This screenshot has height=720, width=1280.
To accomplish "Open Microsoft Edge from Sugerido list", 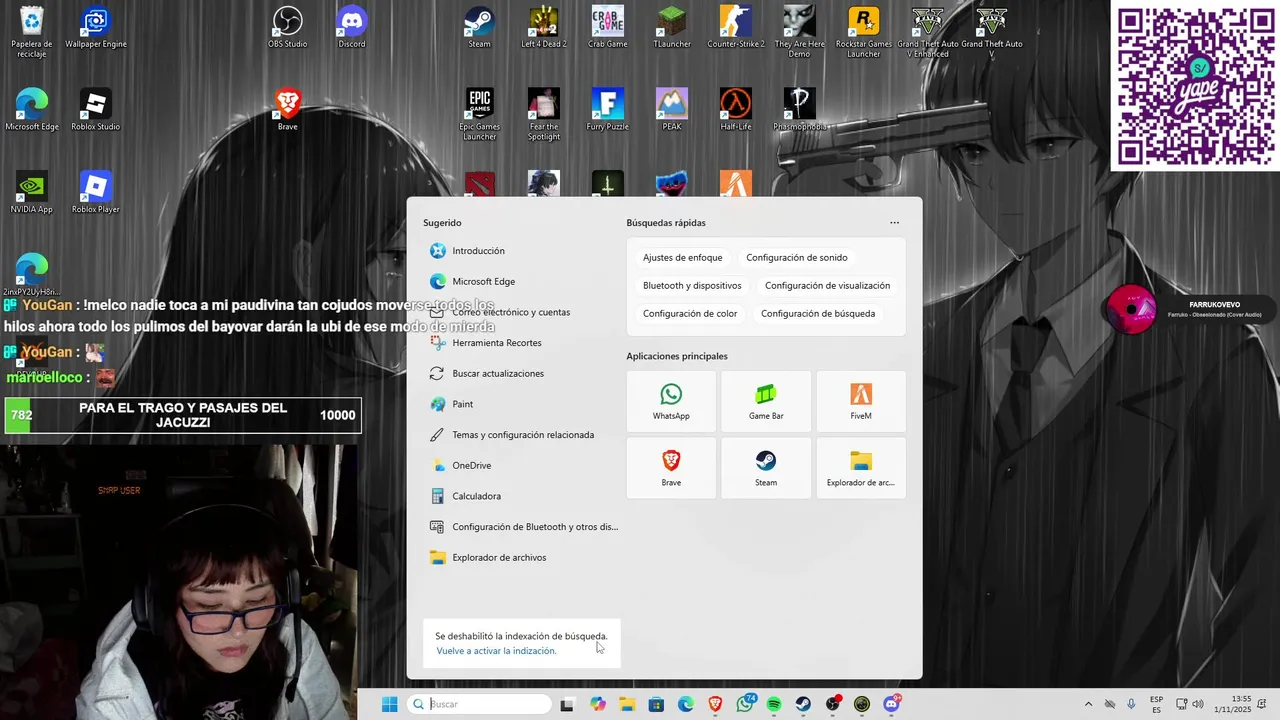I will pyautogui.click(x=521, y=282).
